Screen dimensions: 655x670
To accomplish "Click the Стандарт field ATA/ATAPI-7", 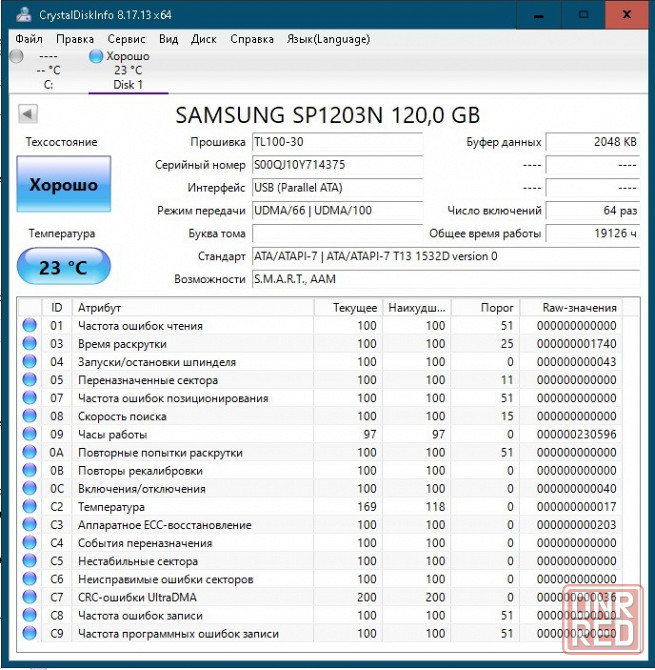I will tap(446, 256).
